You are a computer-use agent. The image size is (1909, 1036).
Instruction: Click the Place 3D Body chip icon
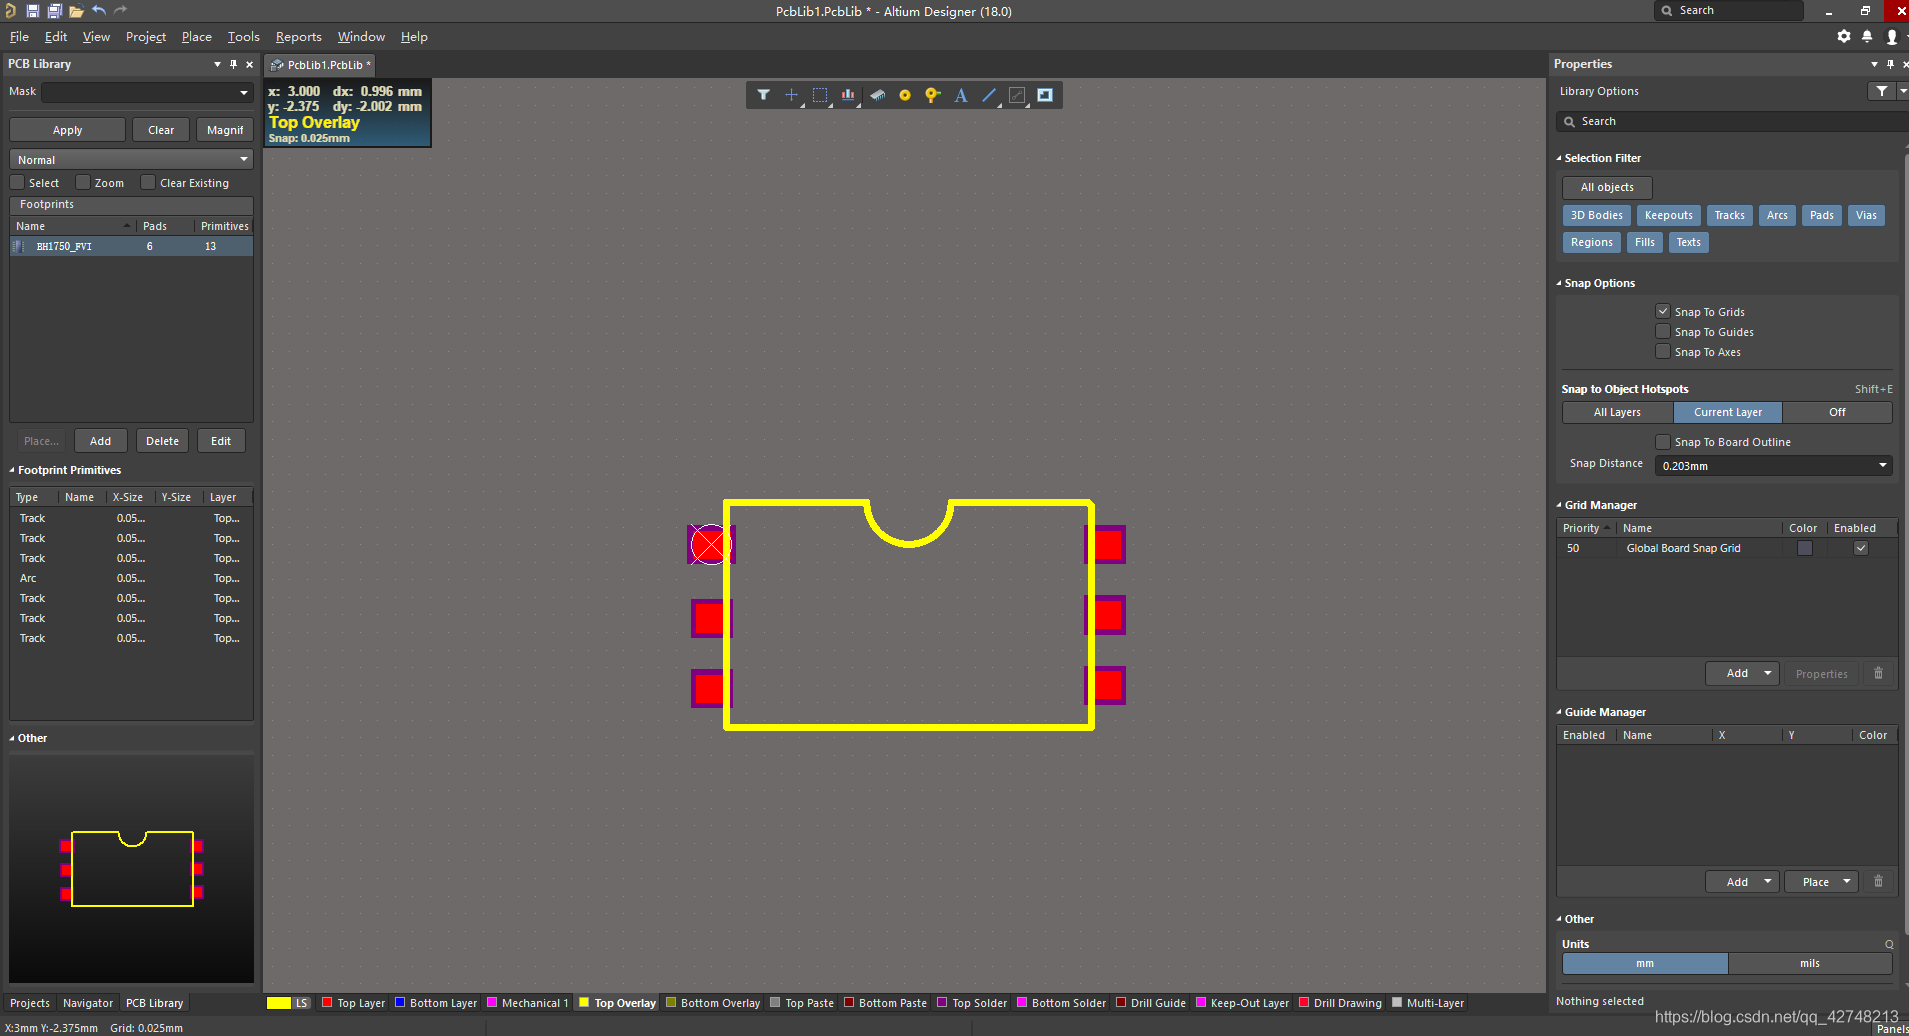877,95
